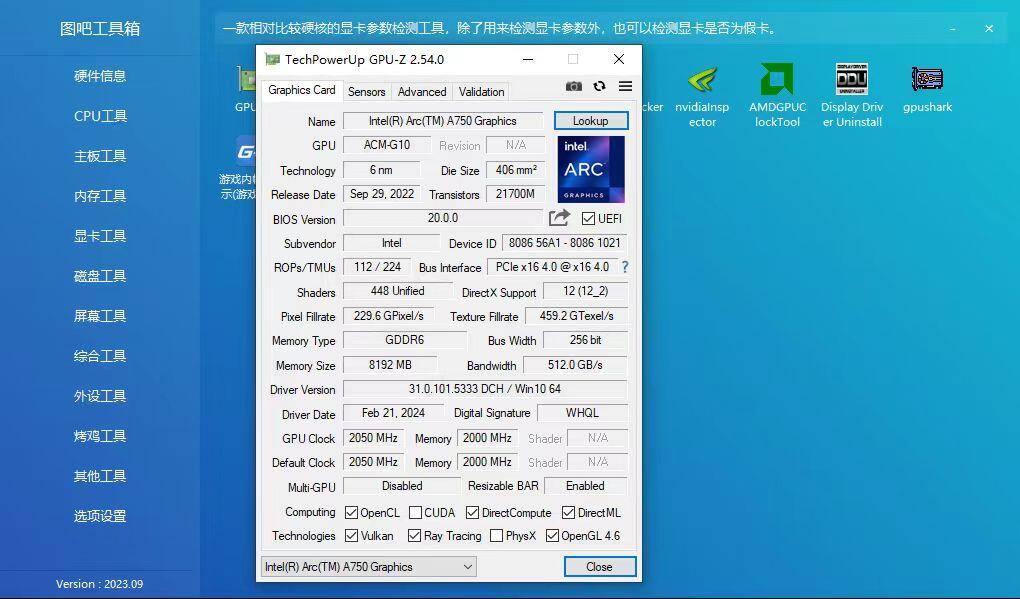The width and height of the screenshot is (1020, 599).
Task: Open the GPU-Z hamburger menu
Action: pos(625,86)
